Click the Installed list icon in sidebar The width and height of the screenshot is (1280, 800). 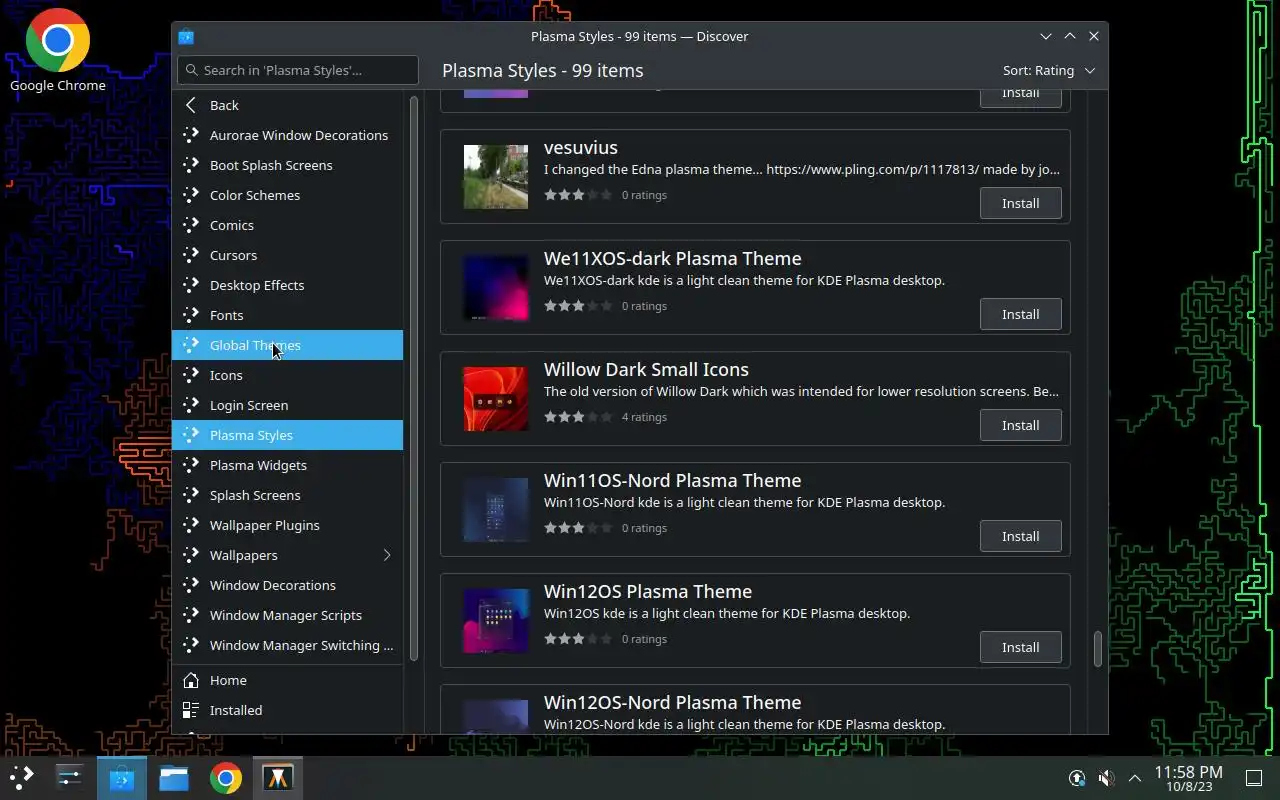(191, 710)
